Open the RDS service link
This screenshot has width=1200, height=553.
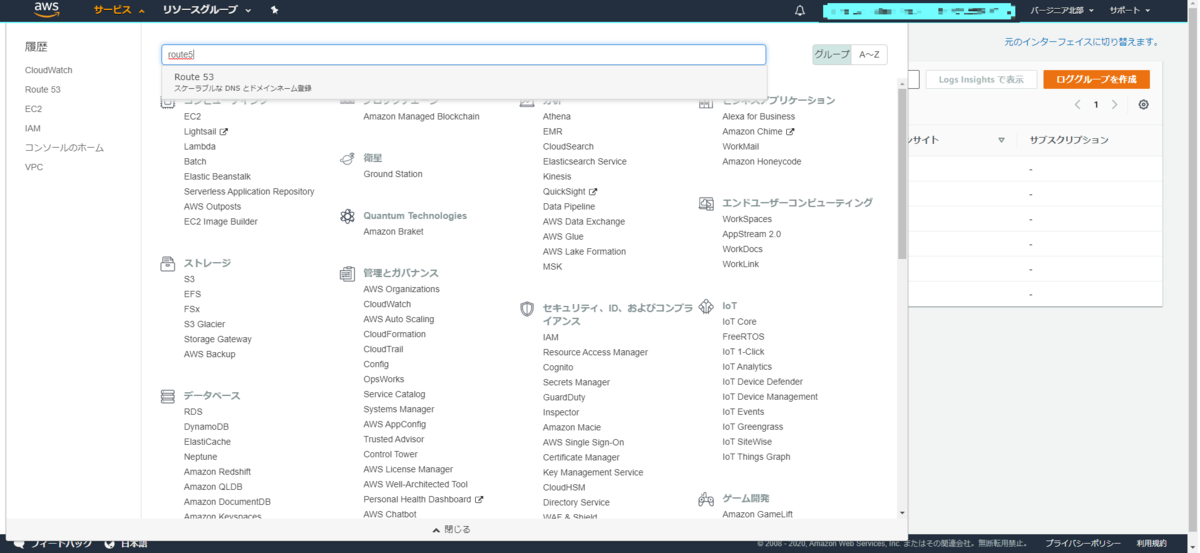(193, 412)
